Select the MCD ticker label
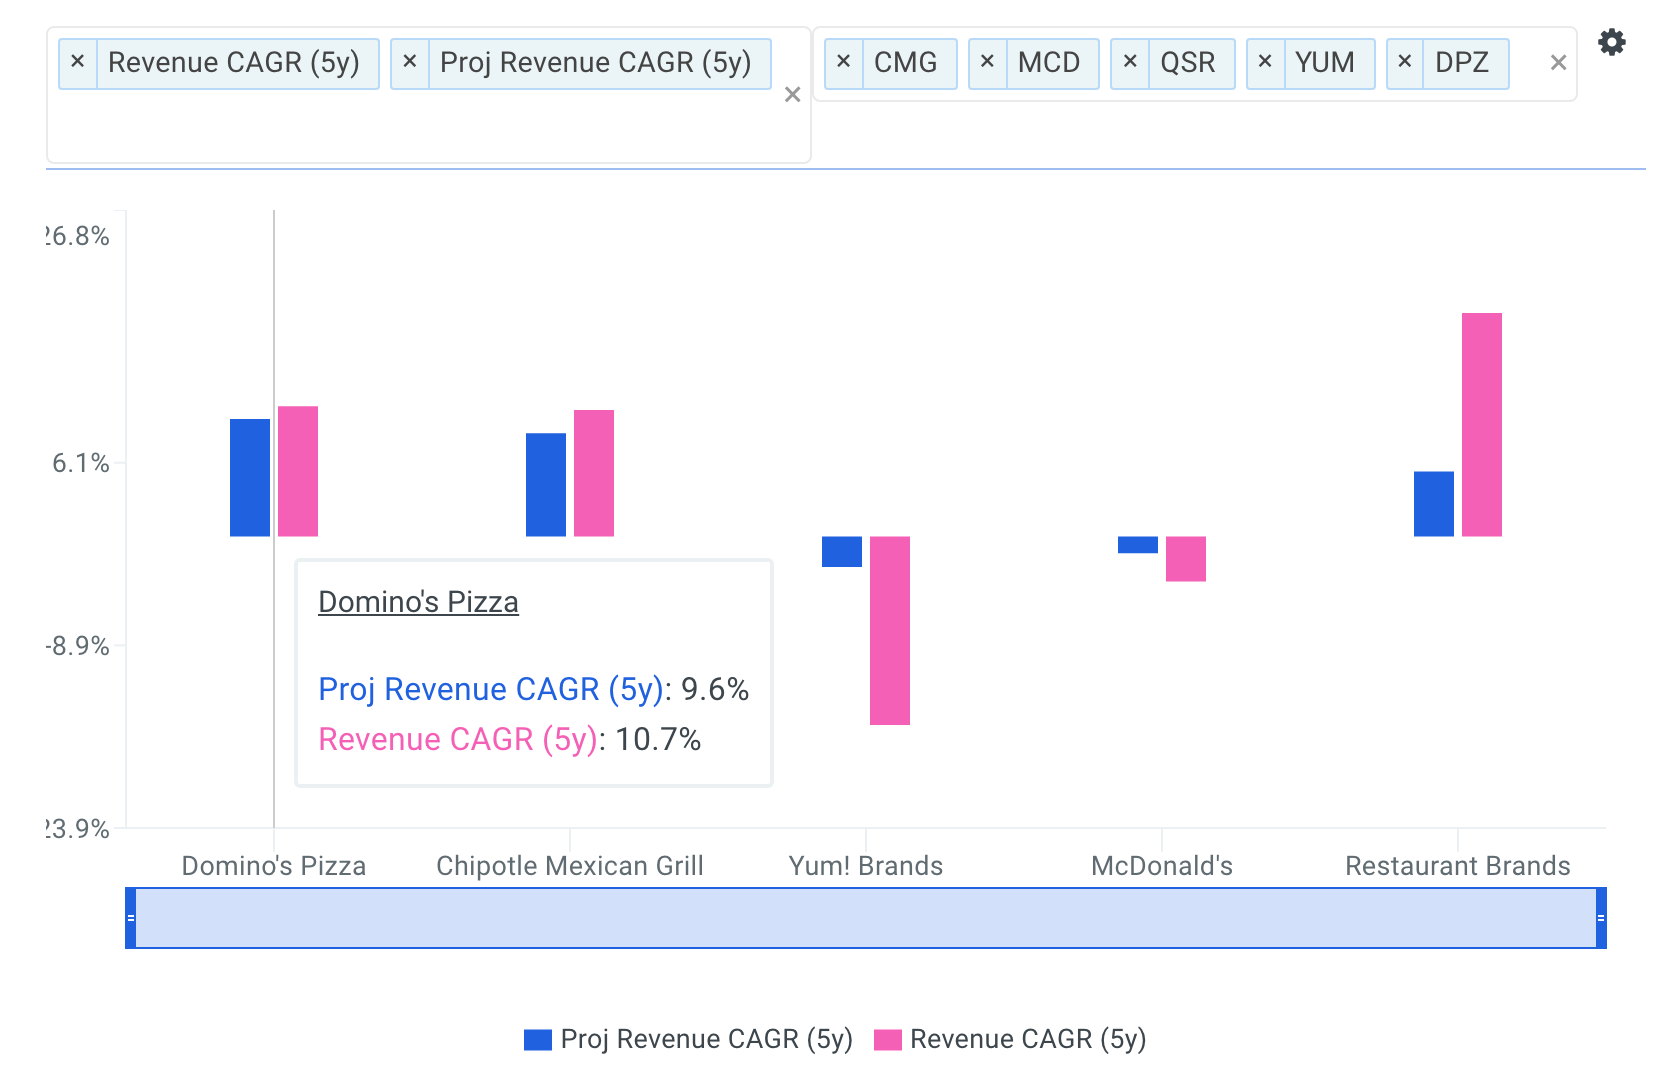The height and width of the screenshot is (1090, 1666). [1049, 62]
